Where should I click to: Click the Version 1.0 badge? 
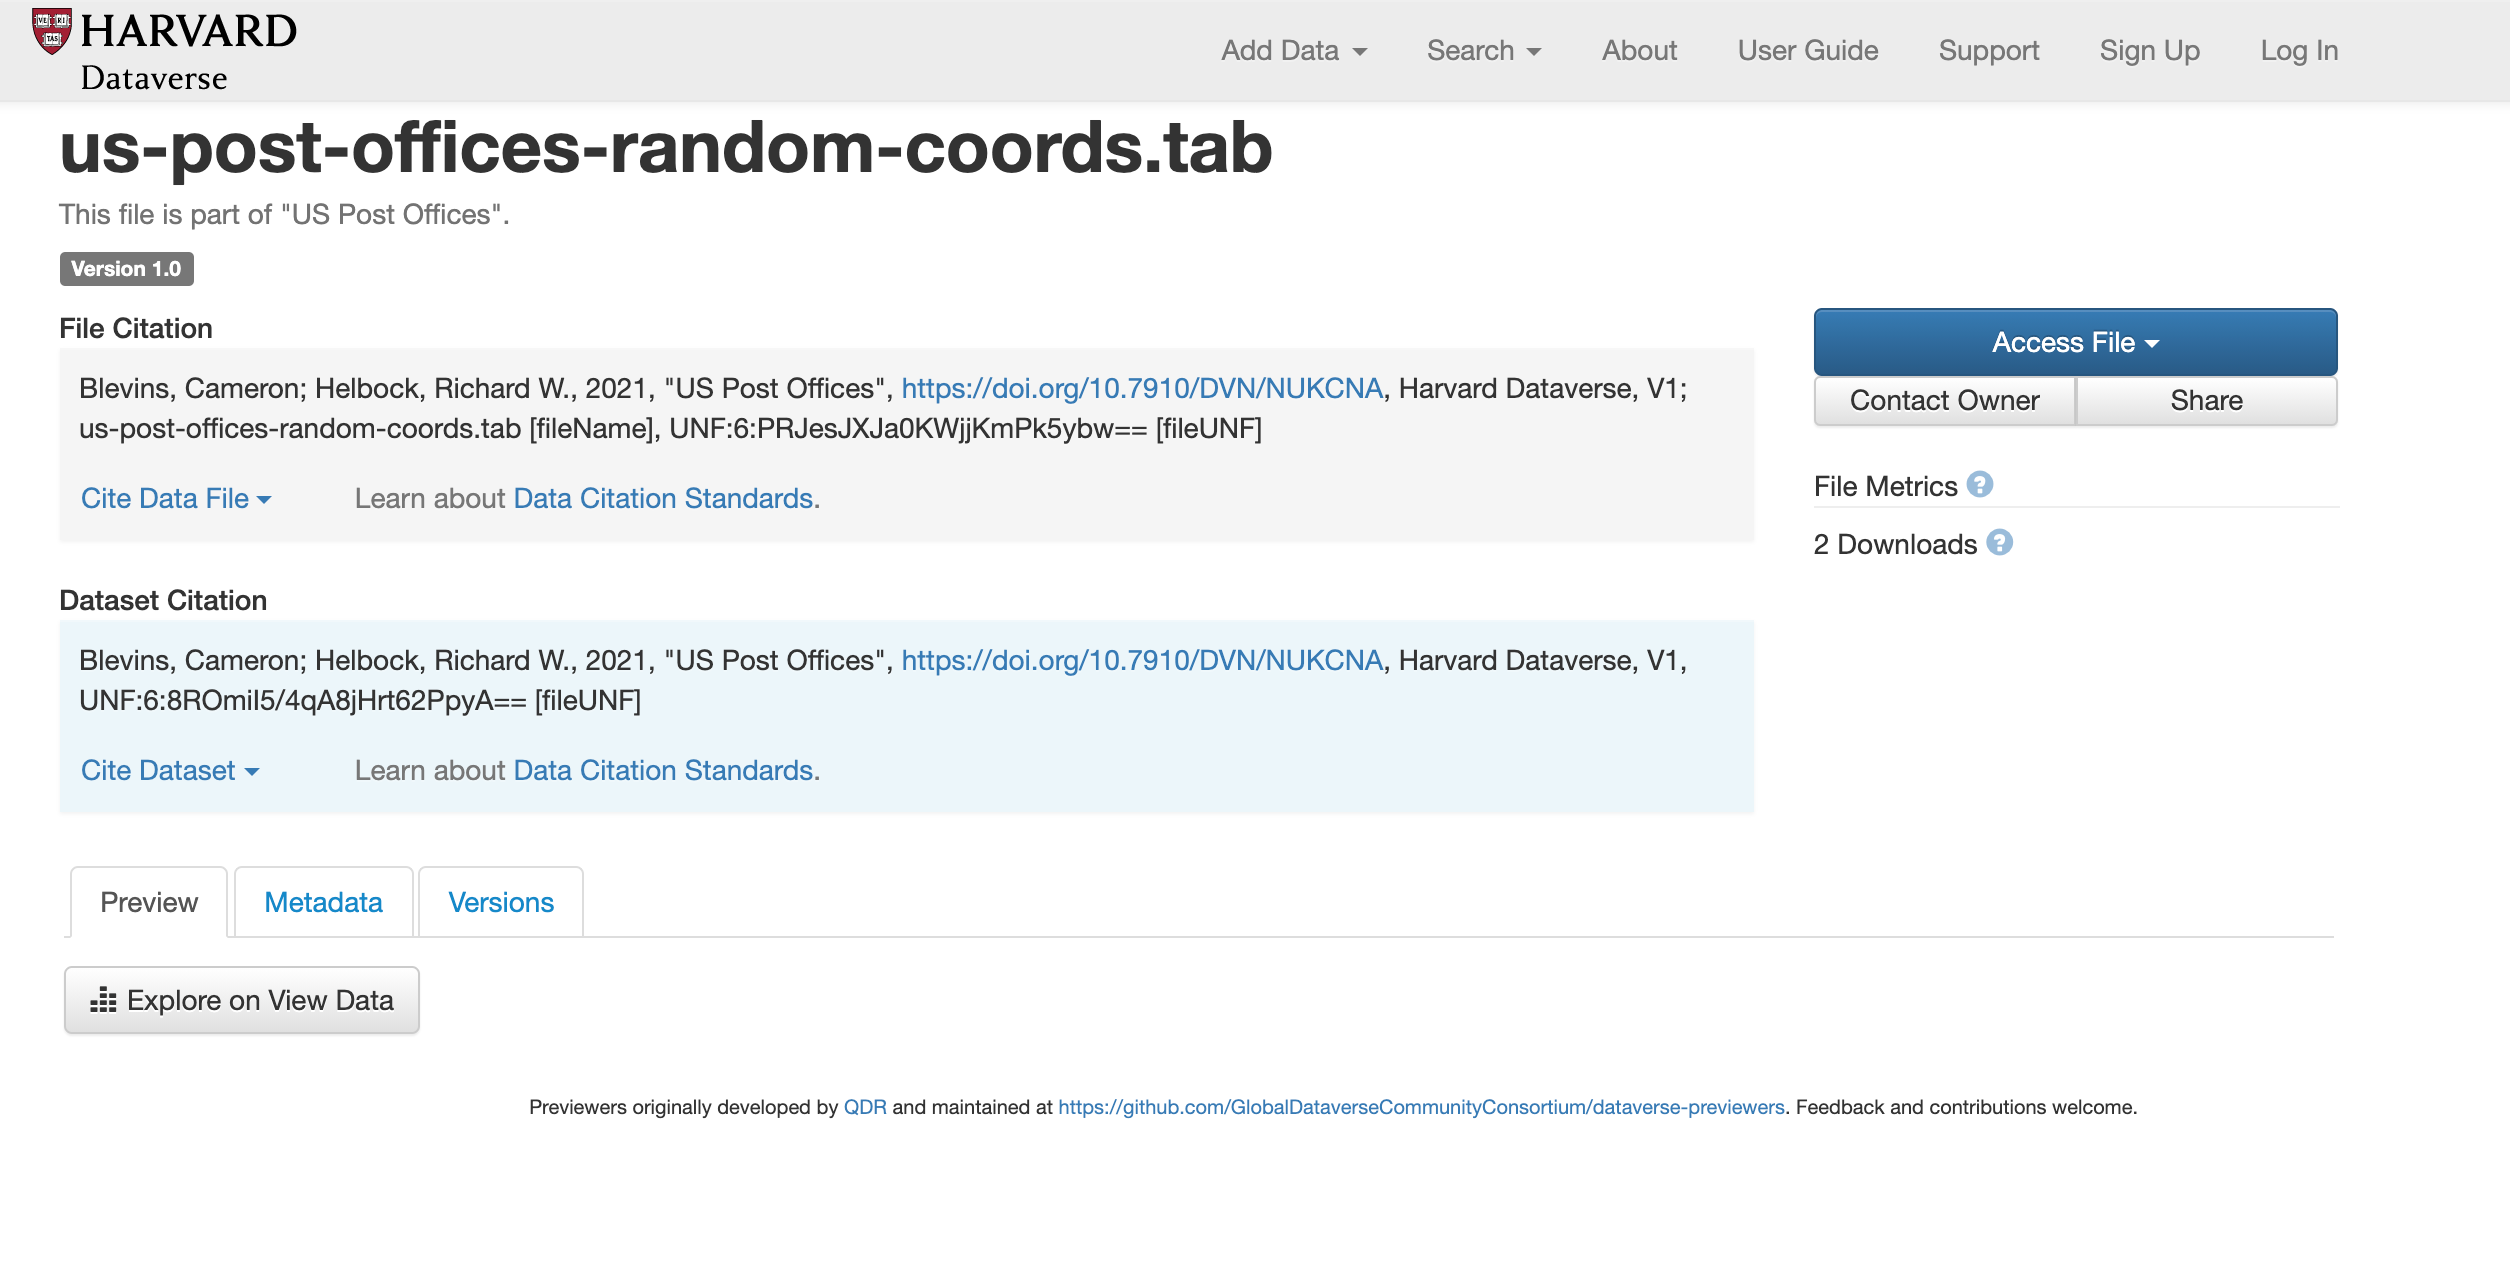127,269
